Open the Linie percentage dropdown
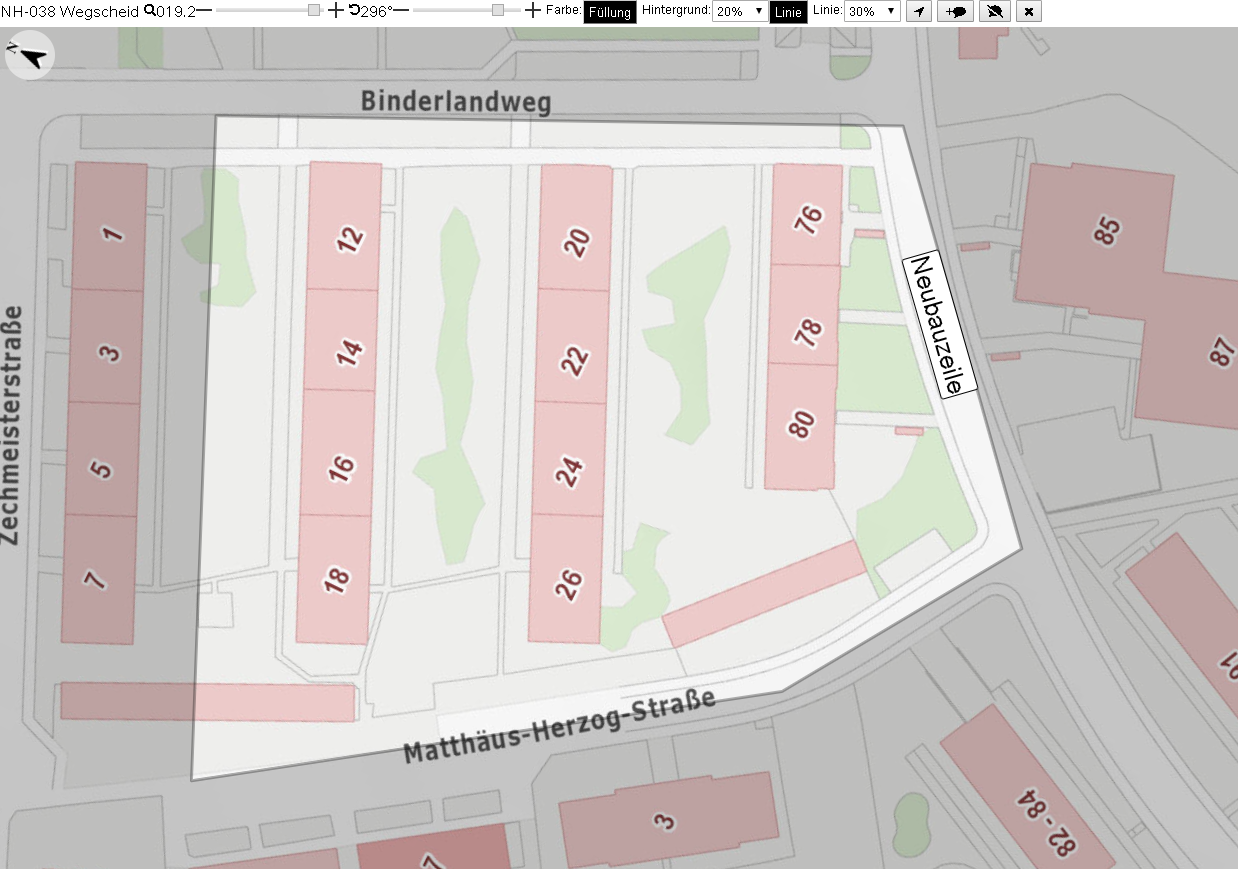The height and width of the screenshot is (869, 1238). coord(872,12)
